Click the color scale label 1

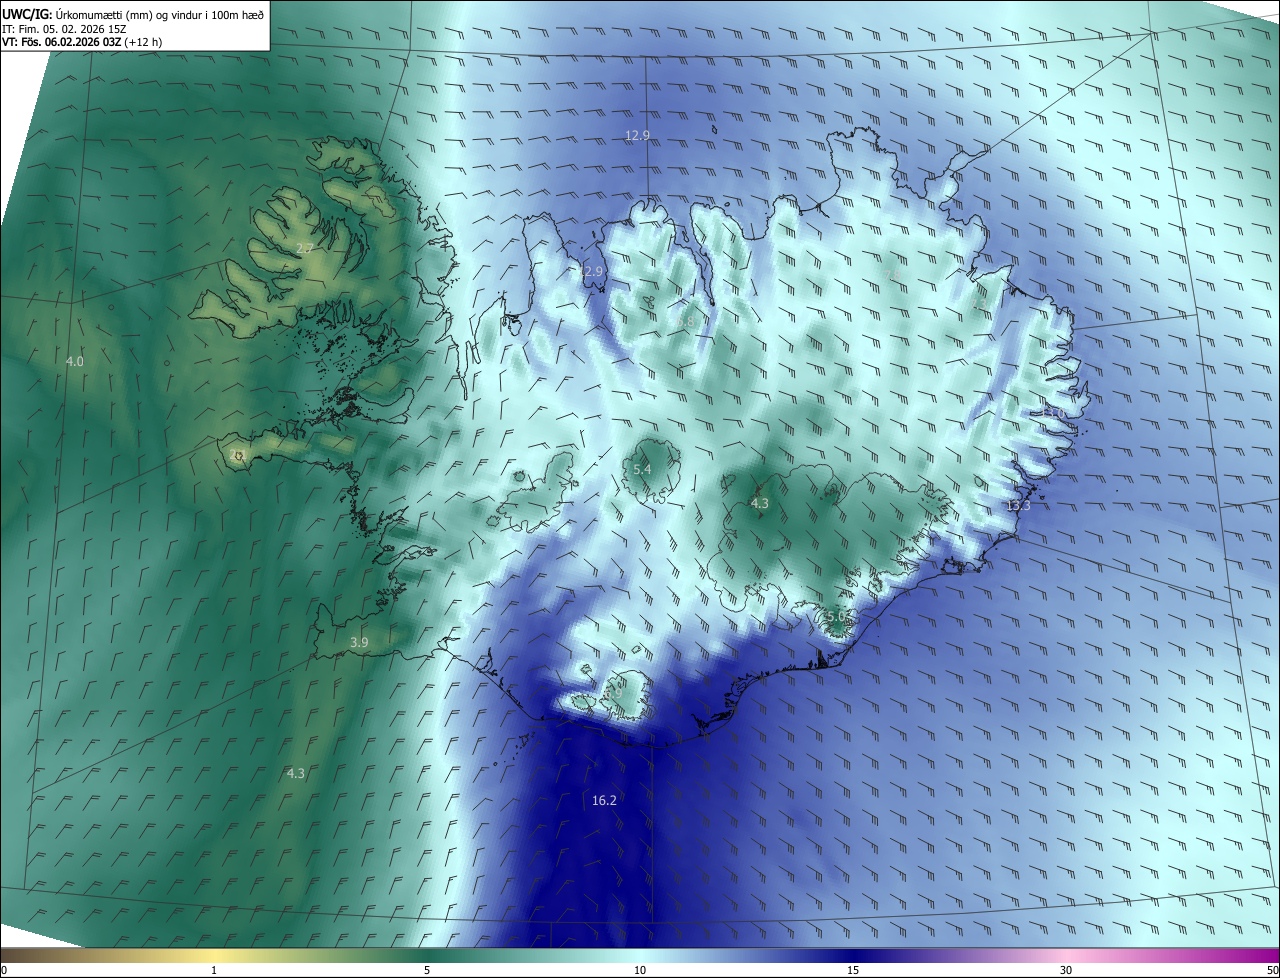(214, 971)
